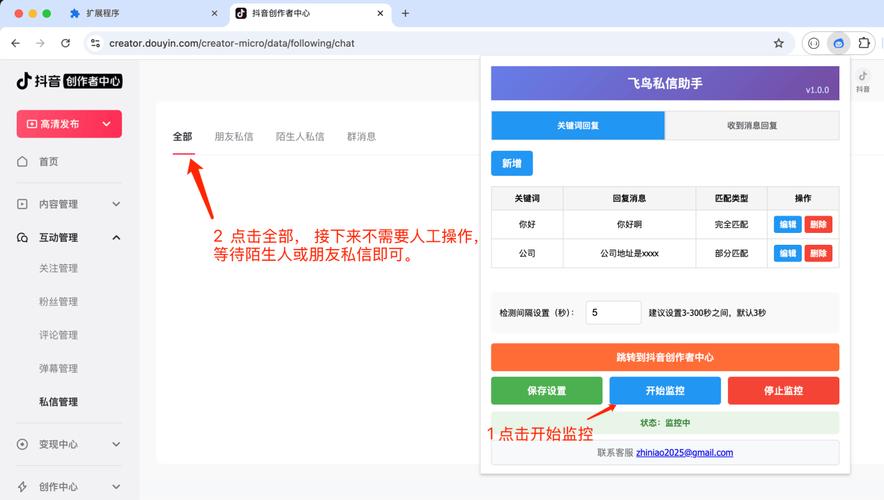The width and height of the screenshot is (884, 500).
Task: Click 删除 for the 你好 keyword row
Action: click(818, 225)
